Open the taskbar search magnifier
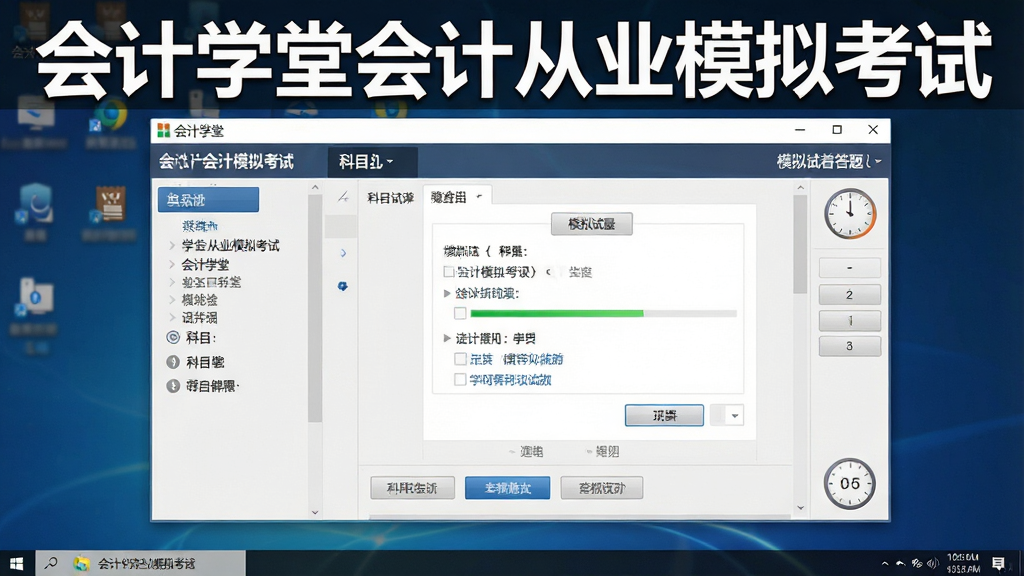The width and height of the screenshot is (1024, 576). pyautogui.click(x=50, y=563)
